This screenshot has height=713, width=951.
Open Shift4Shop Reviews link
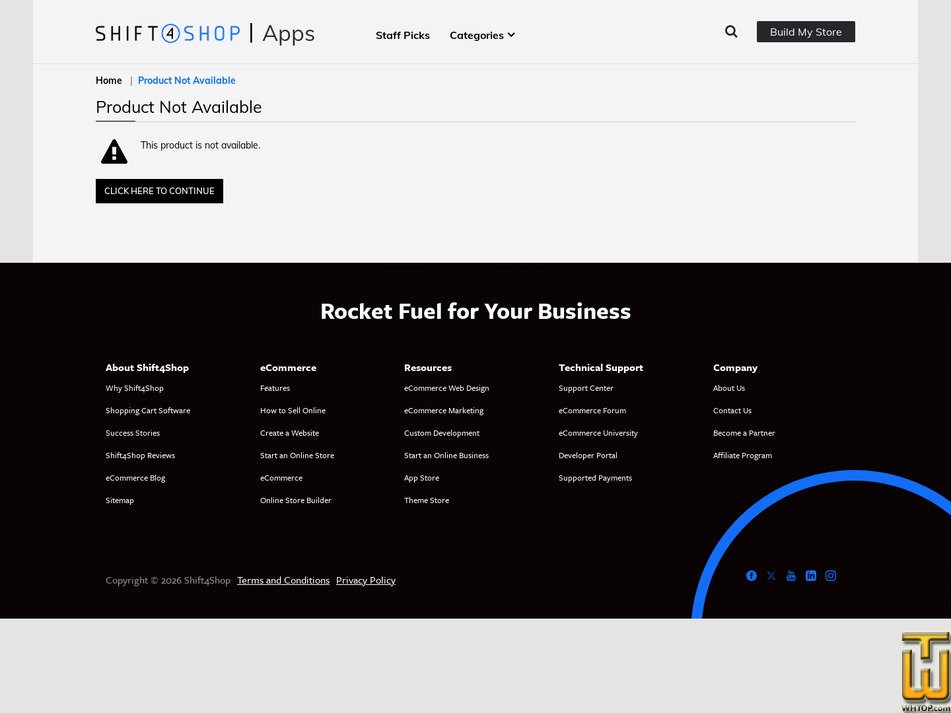click(140, 455)
